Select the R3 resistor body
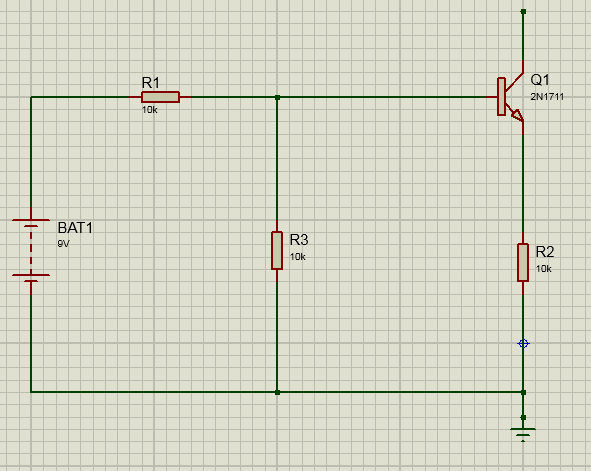 pyautogui.click(x=277, y=251)
